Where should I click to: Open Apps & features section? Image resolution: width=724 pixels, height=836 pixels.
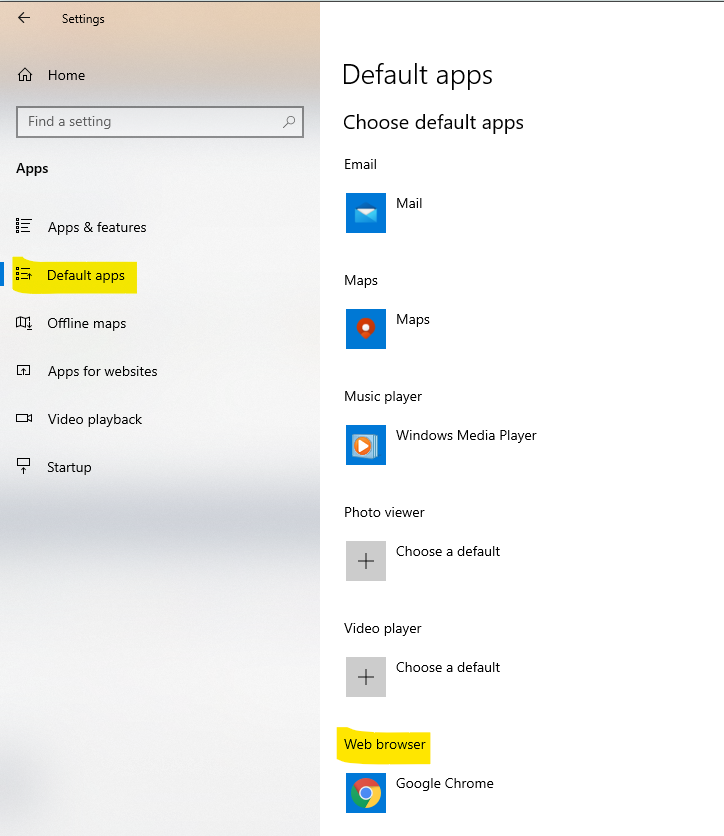pos(96,227)
